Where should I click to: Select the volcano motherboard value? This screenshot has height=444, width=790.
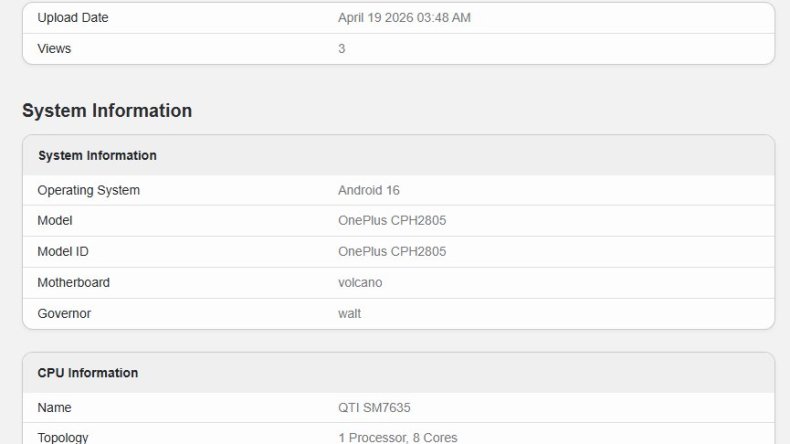(360, 283)
